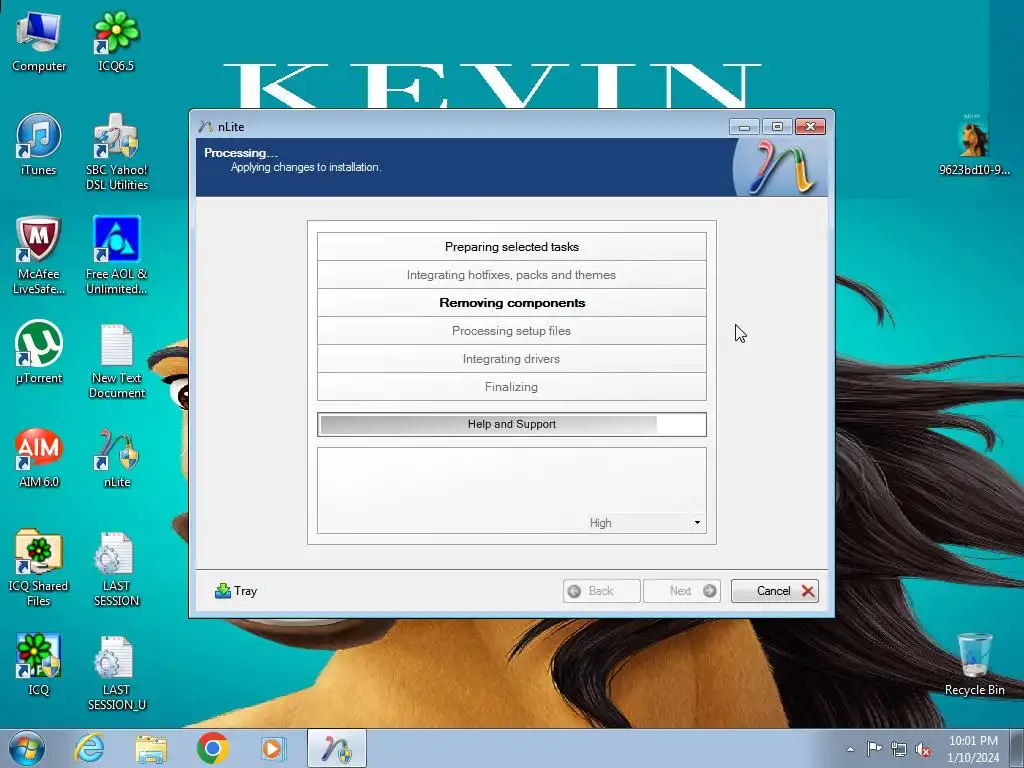Select the McAfee LiveSafe desktop icon
The image size is (1024, 768).
tap(39, 256)
